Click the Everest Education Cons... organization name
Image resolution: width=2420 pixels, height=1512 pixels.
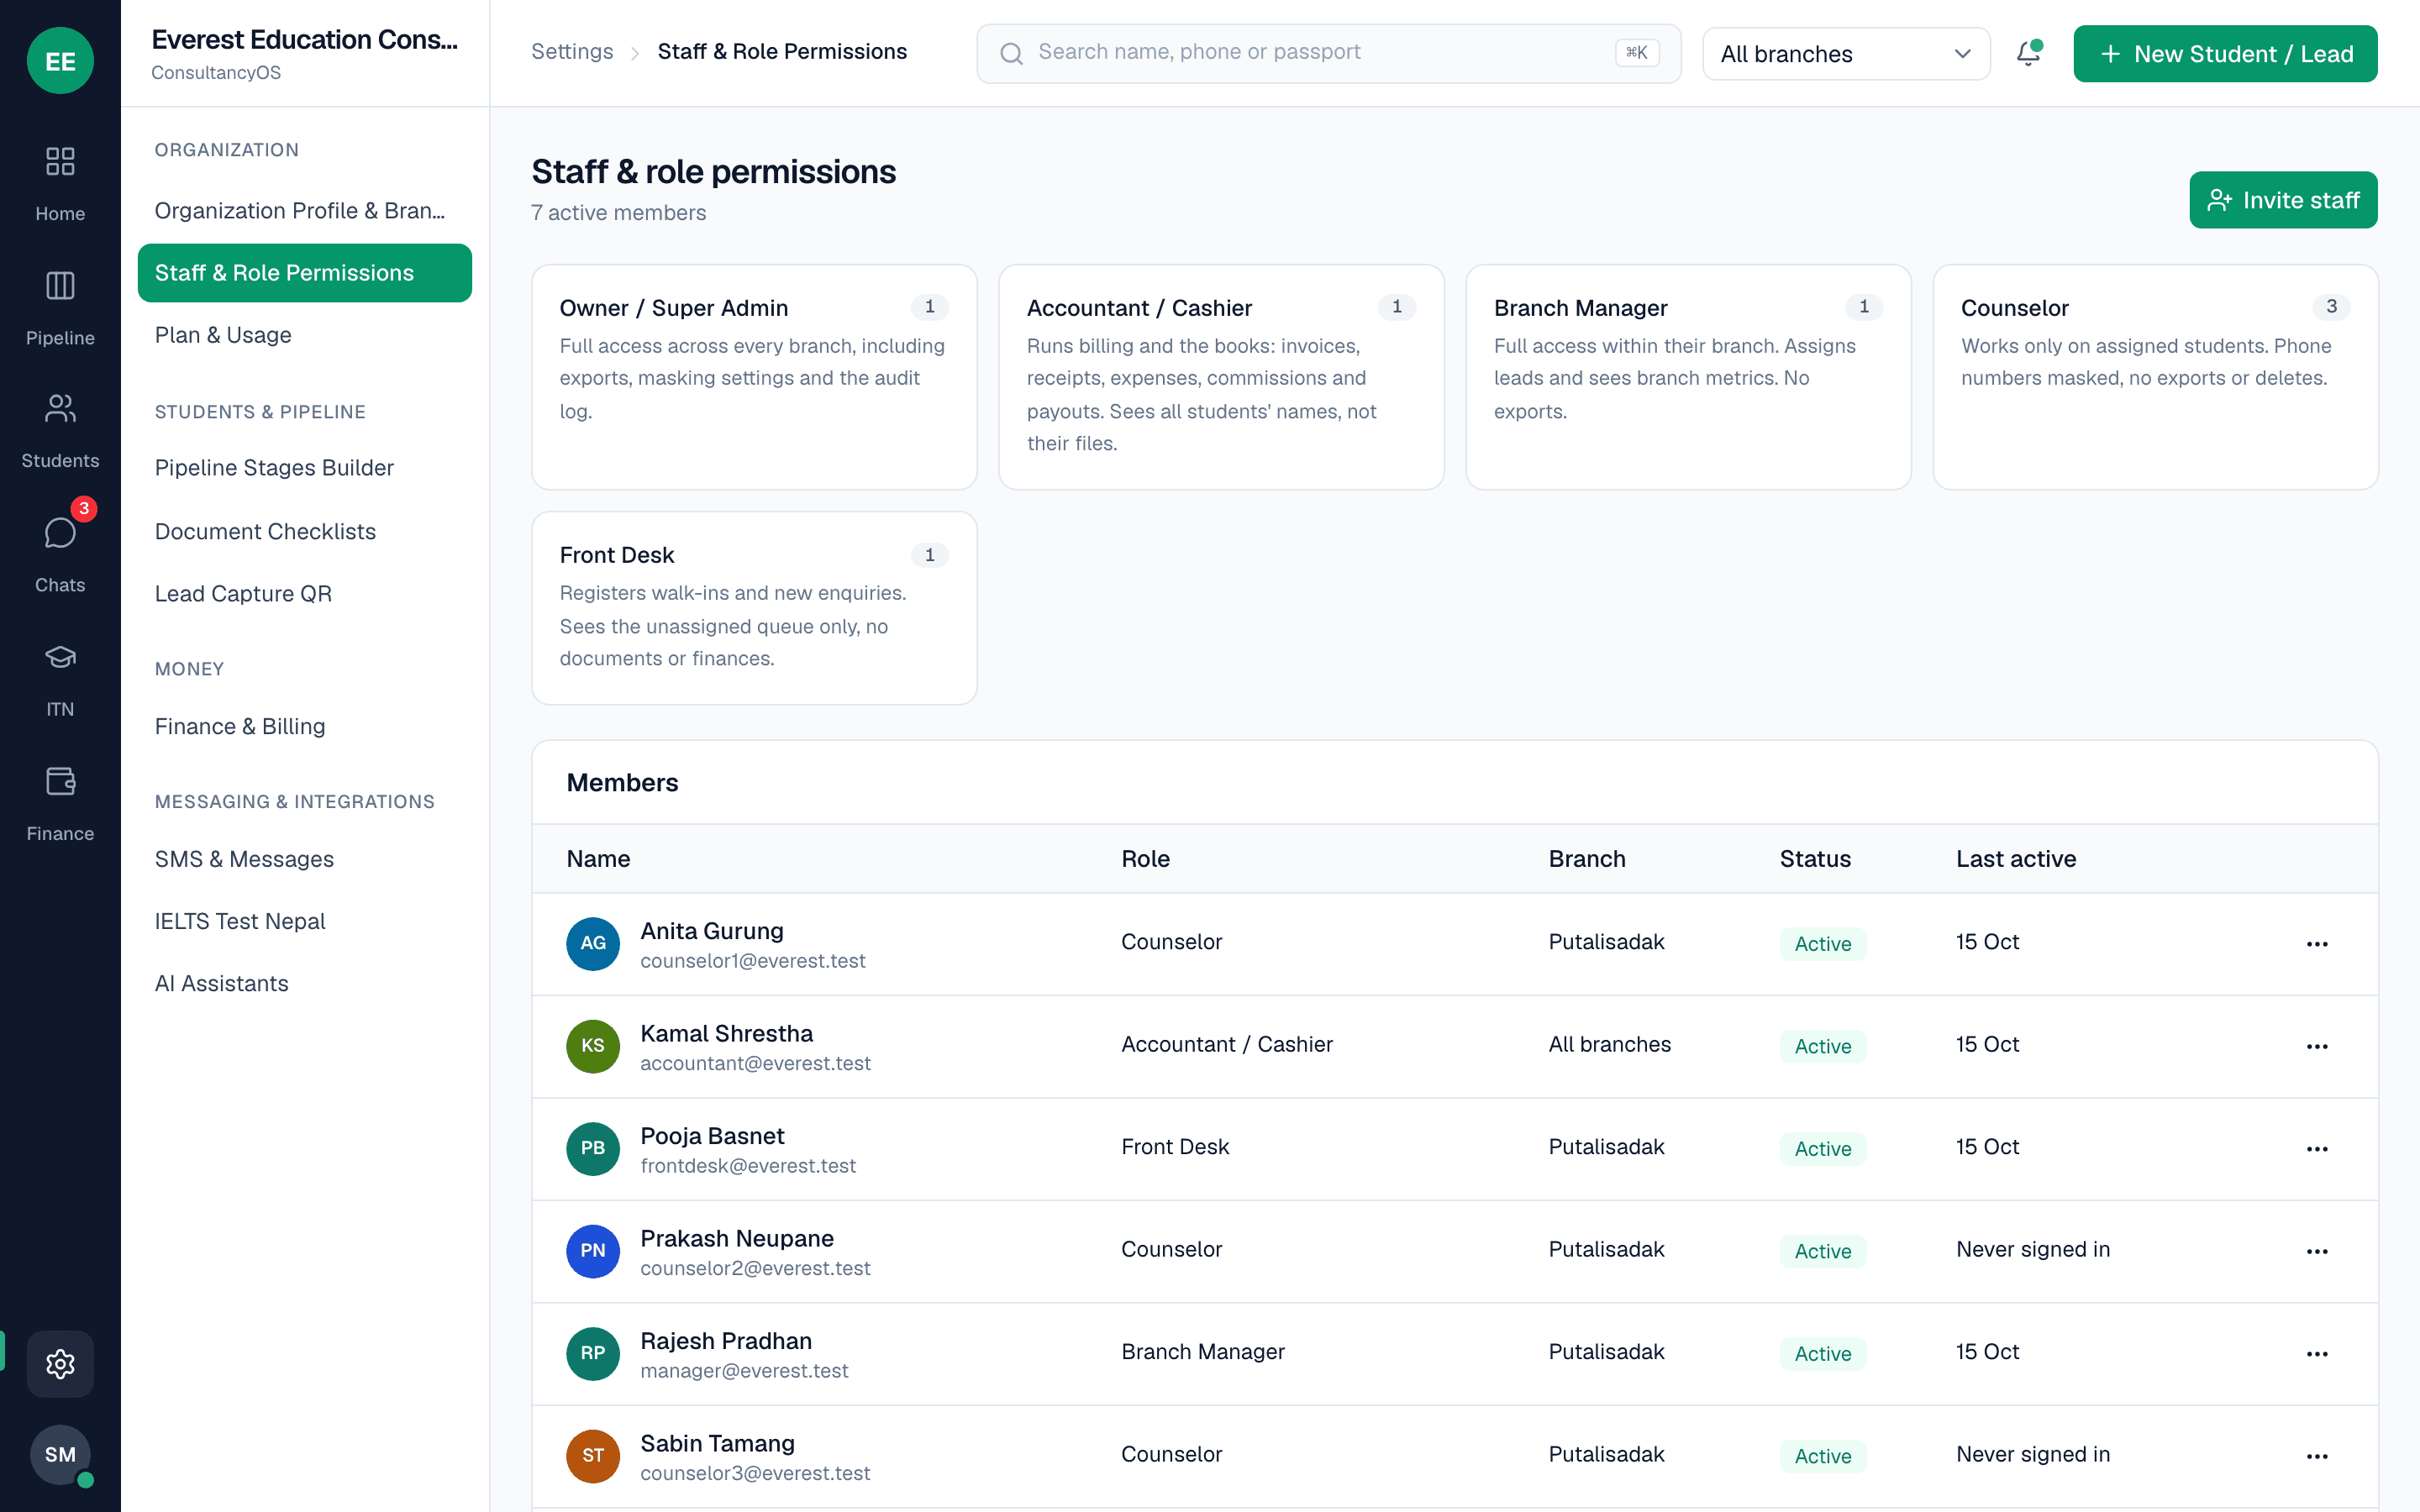(x=304, y=39)
